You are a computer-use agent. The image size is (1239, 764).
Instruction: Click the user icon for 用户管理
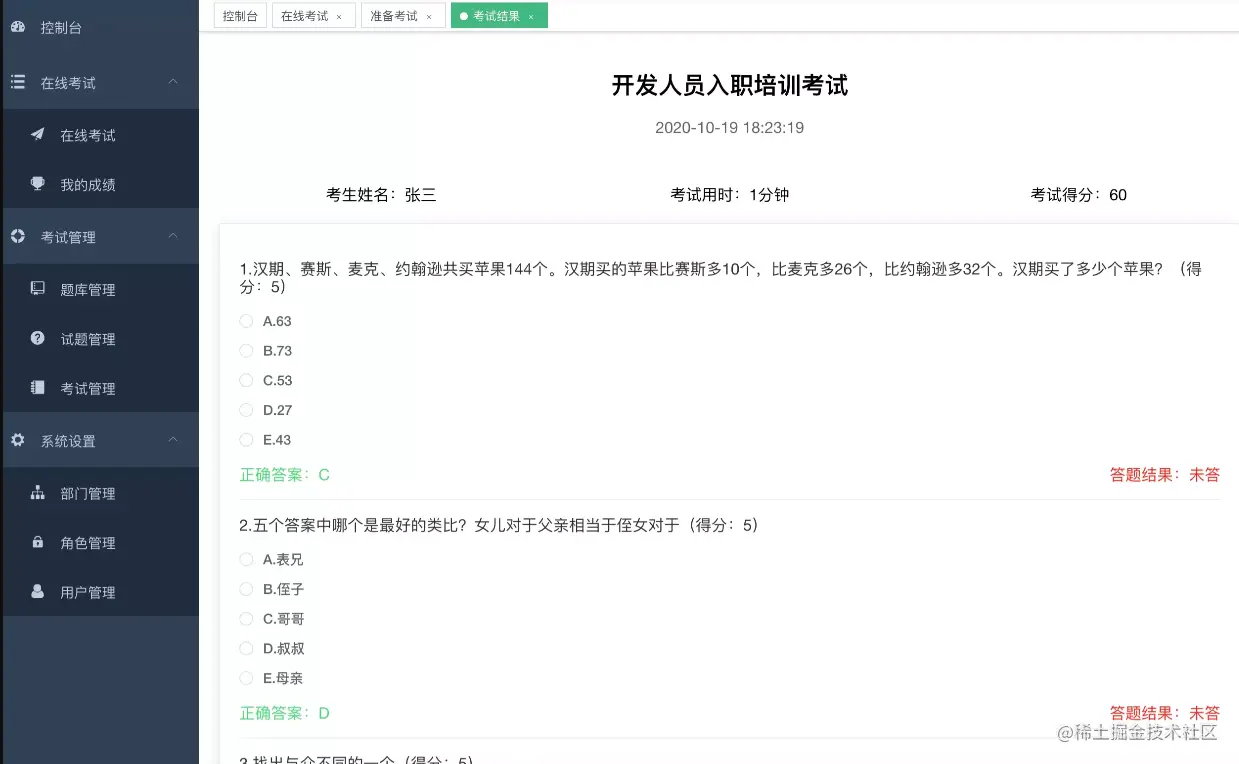[37, 591]
